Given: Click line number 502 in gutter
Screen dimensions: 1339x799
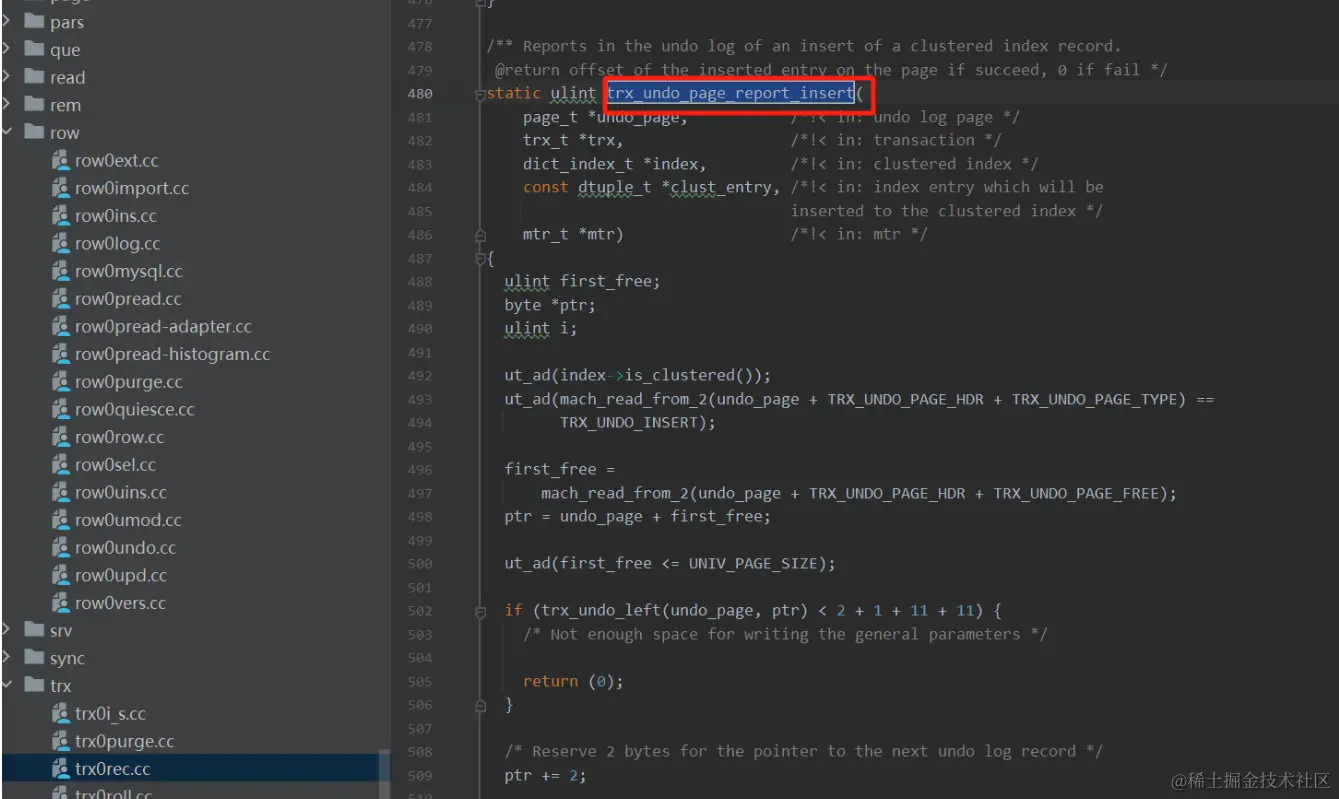Looking at the screenshot, I should click(x=420, y=610).
